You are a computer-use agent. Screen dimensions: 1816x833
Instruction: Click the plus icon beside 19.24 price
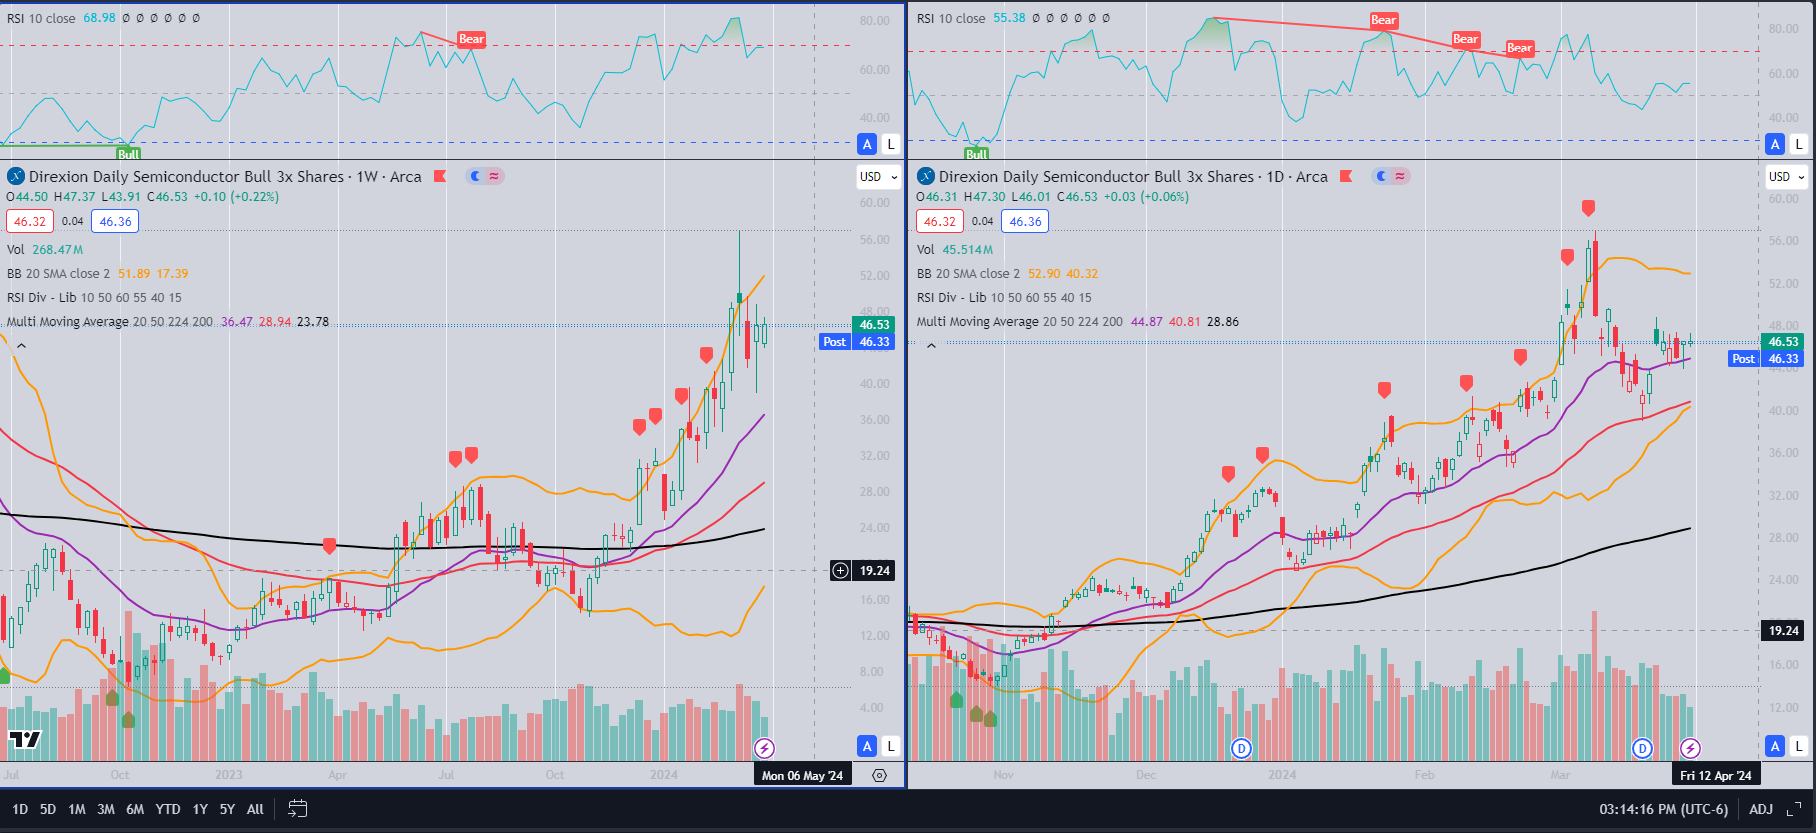840,571
